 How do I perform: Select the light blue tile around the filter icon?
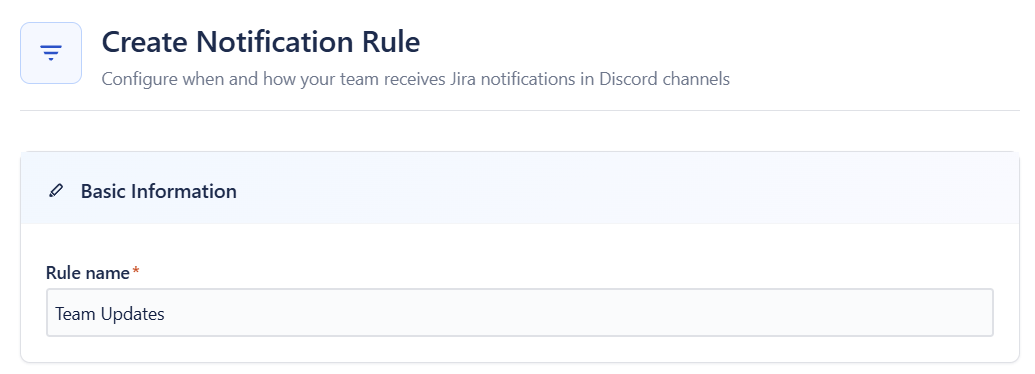[x=51, y=53]
